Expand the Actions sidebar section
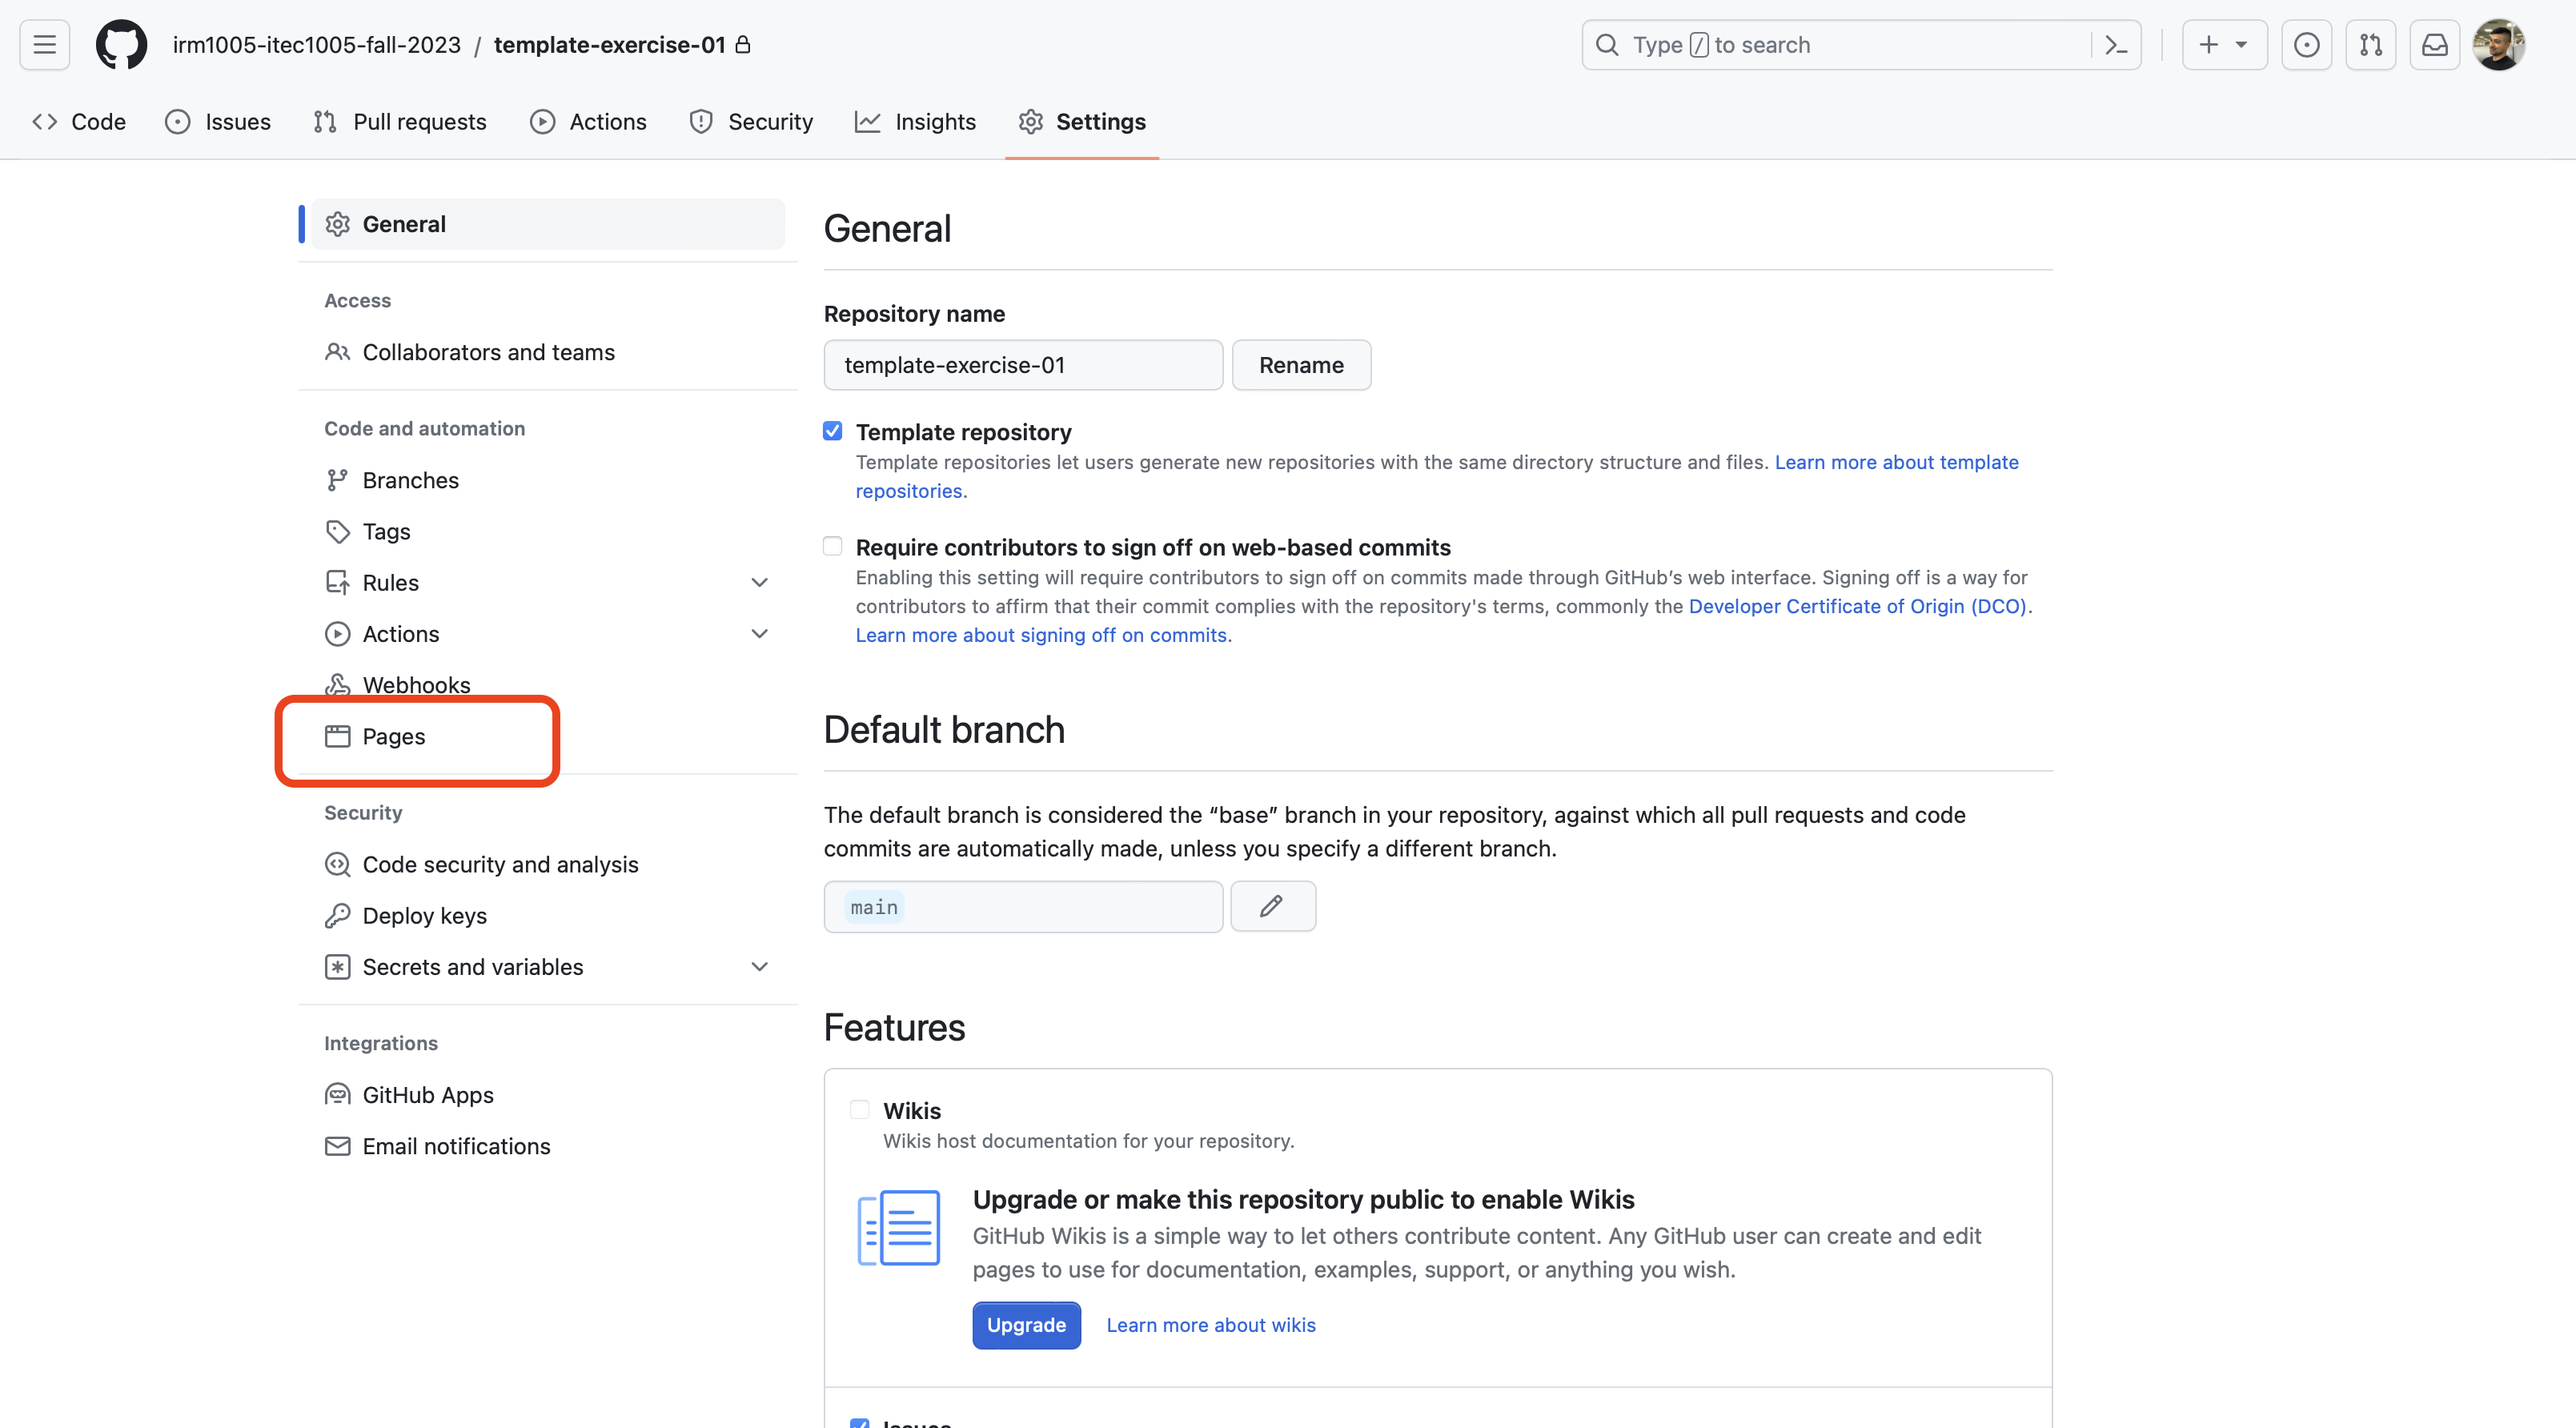2576x1428 pixels. tap(760, 633)
